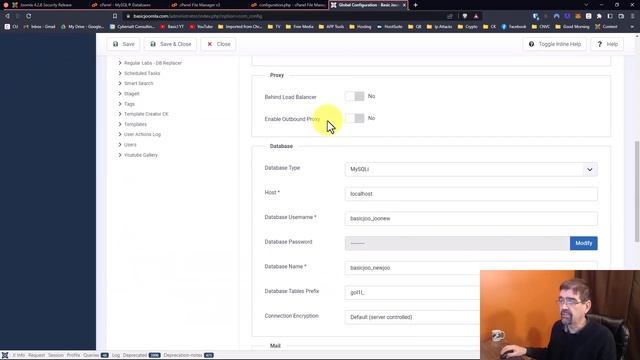
Task: Click the Save button in the toolbar
Action: 123,44
